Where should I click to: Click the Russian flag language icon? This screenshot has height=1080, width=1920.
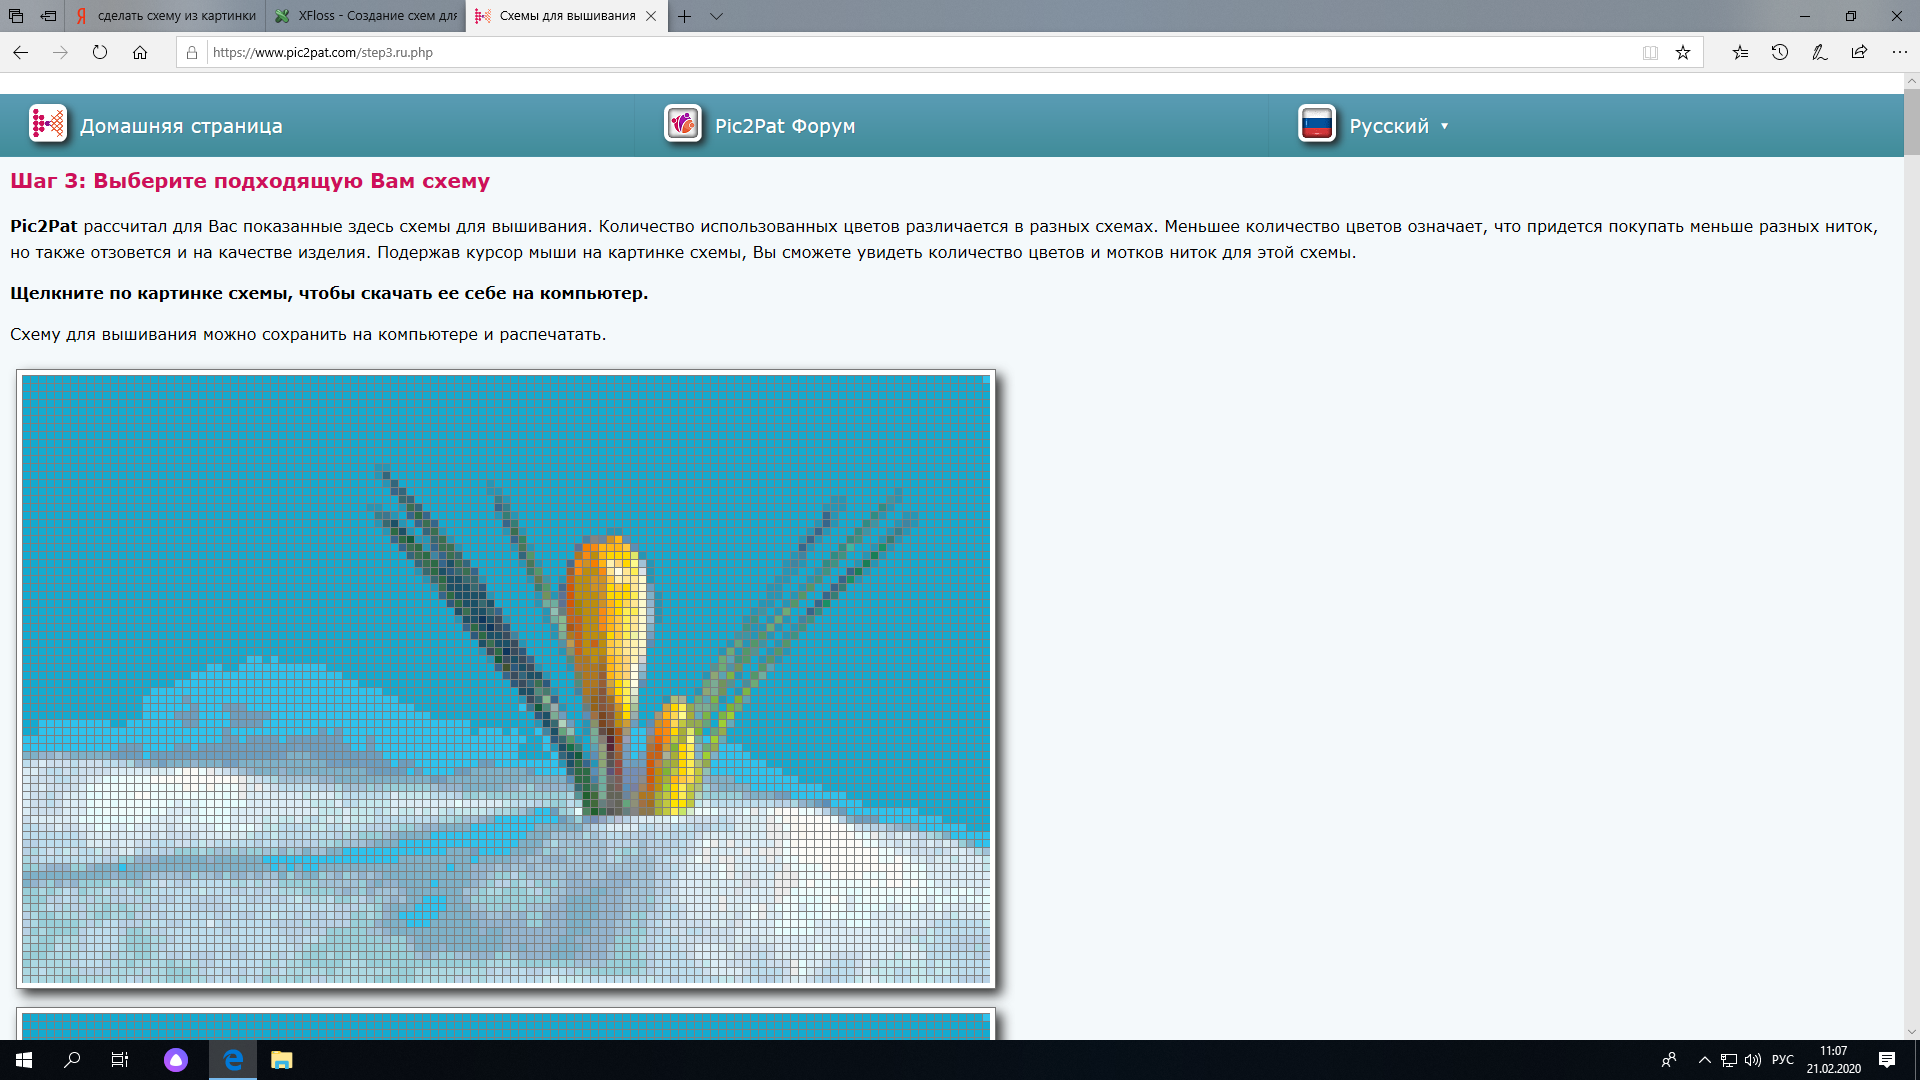tap(1317, 124)
